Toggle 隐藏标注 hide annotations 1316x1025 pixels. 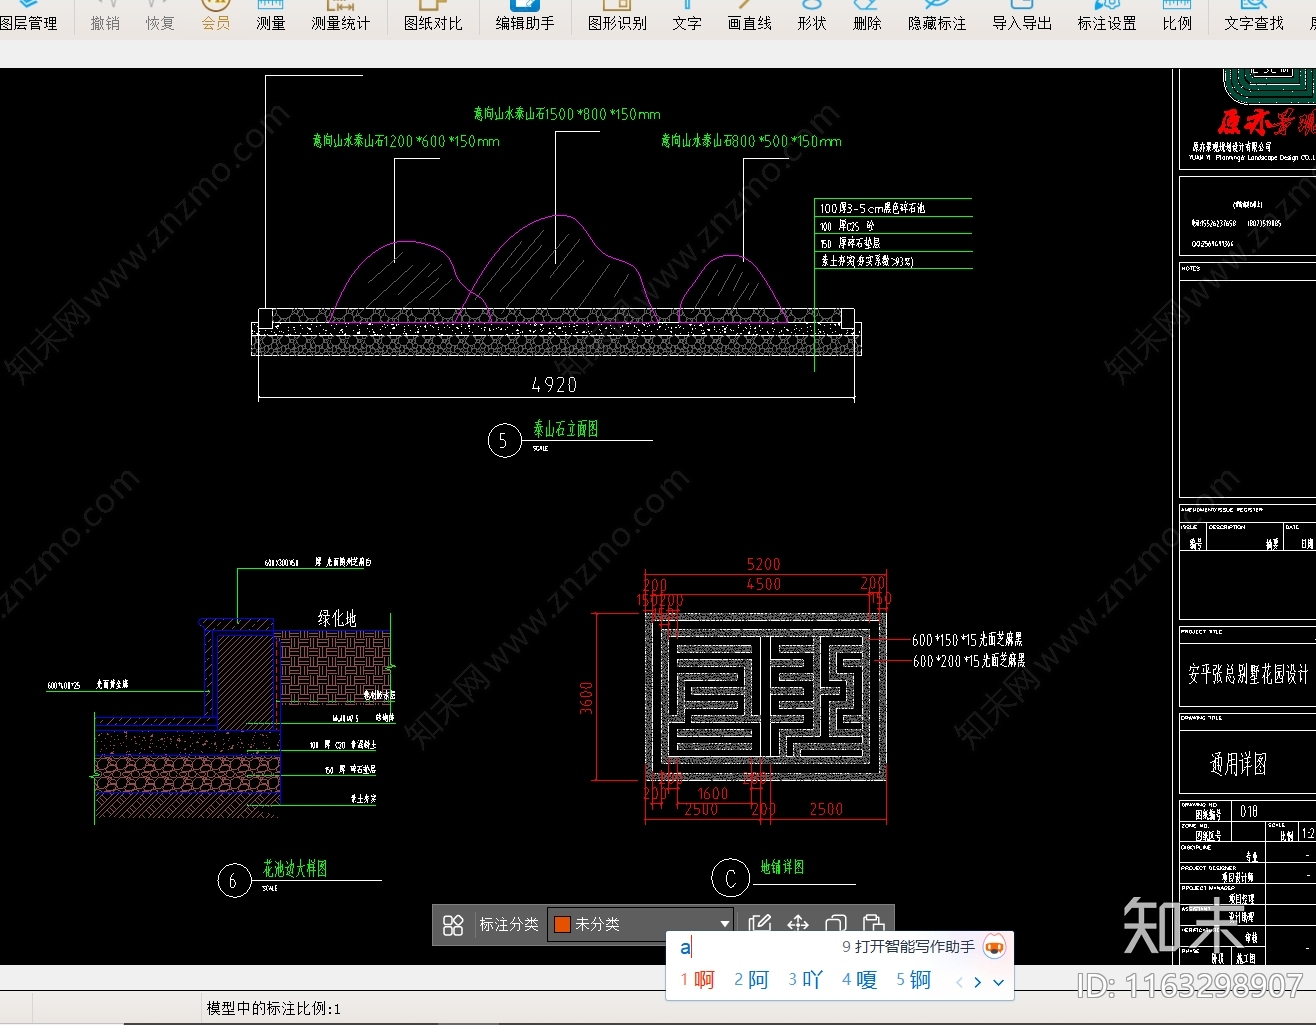point(937,17)
